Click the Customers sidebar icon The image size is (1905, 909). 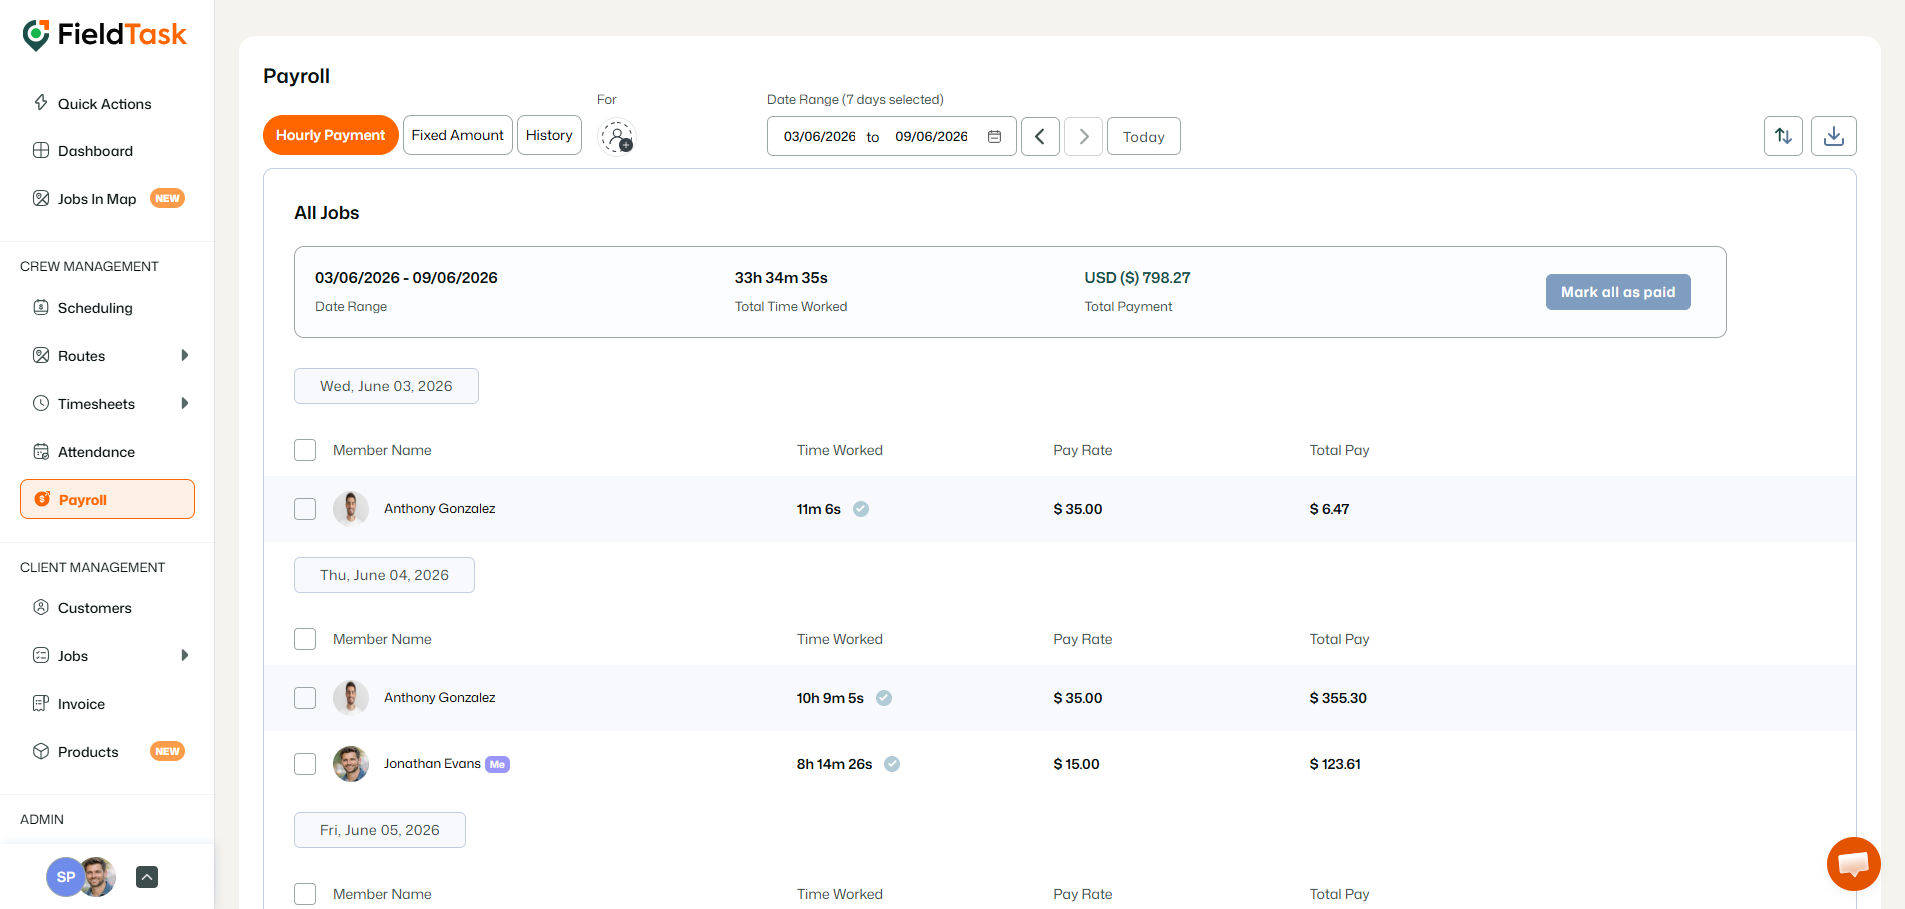(x=41, y=607)
